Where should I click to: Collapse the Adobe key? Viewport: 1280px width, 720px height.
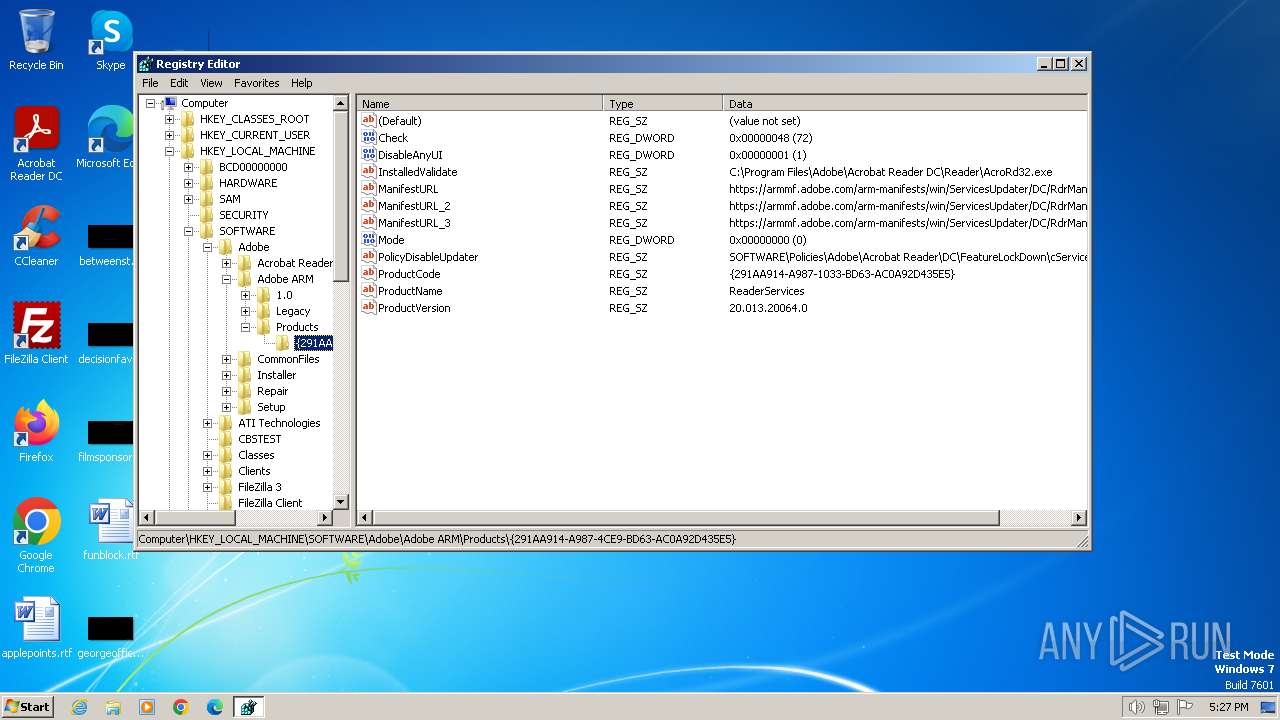208,247
